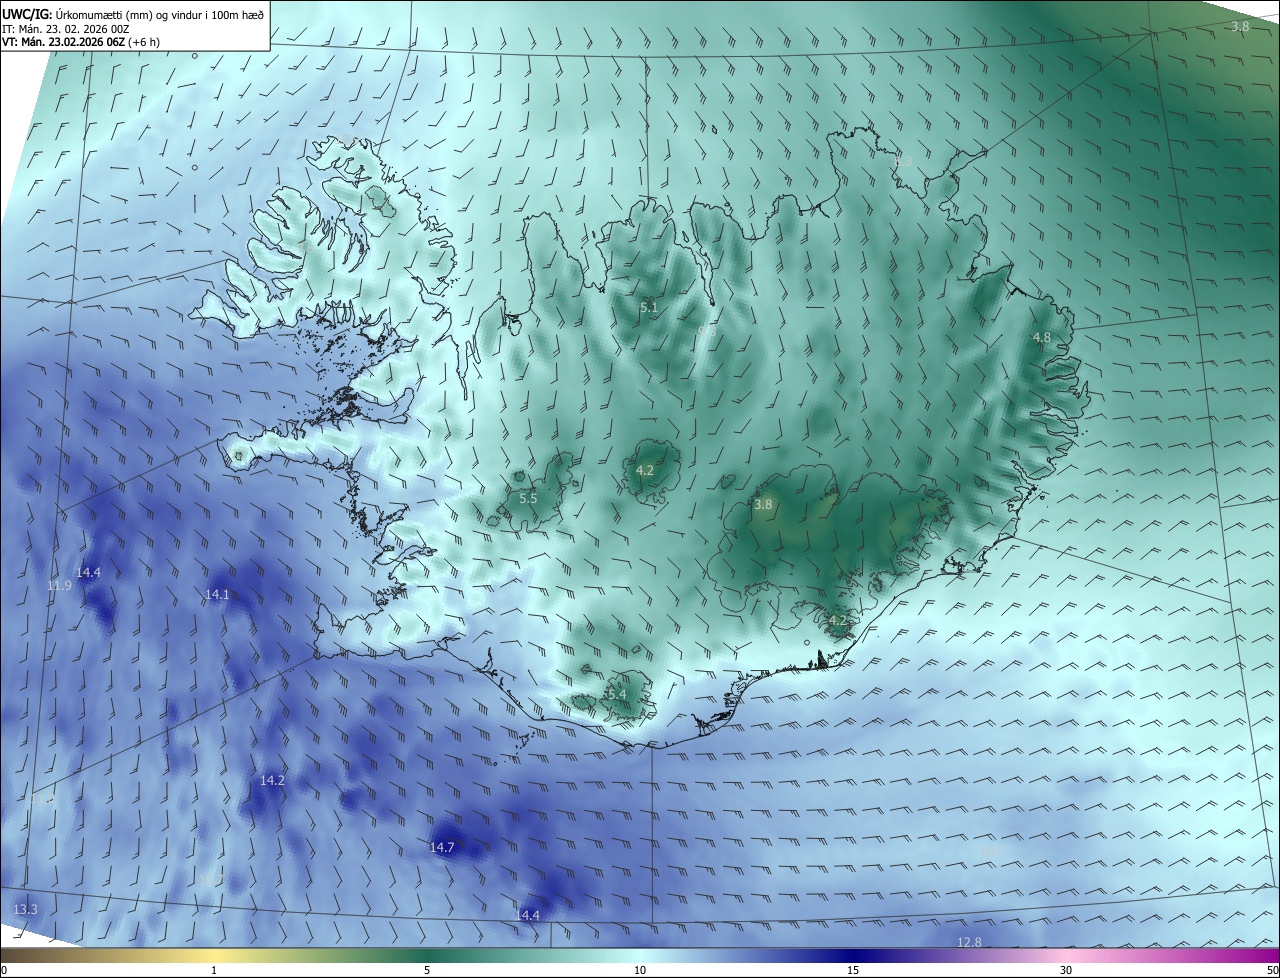Pick the dark green colorbar segment at 5
1280x978 pixels.
click(x=427, y=956)
